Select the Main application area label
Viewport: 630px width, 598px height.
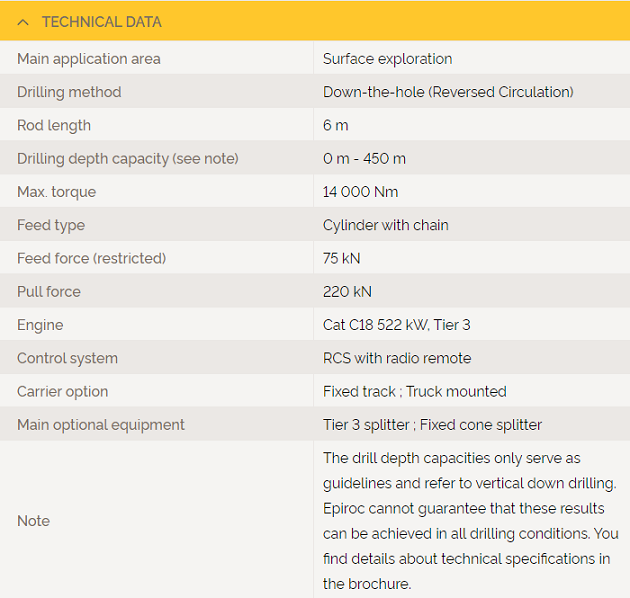point(89,59)
